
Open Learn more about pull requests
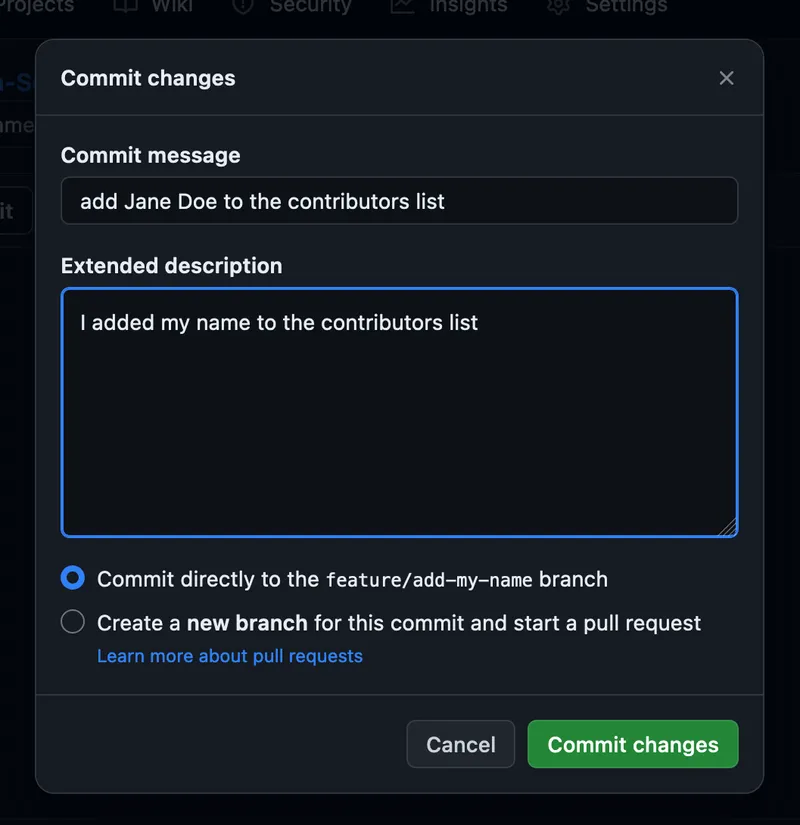(229, 656)
